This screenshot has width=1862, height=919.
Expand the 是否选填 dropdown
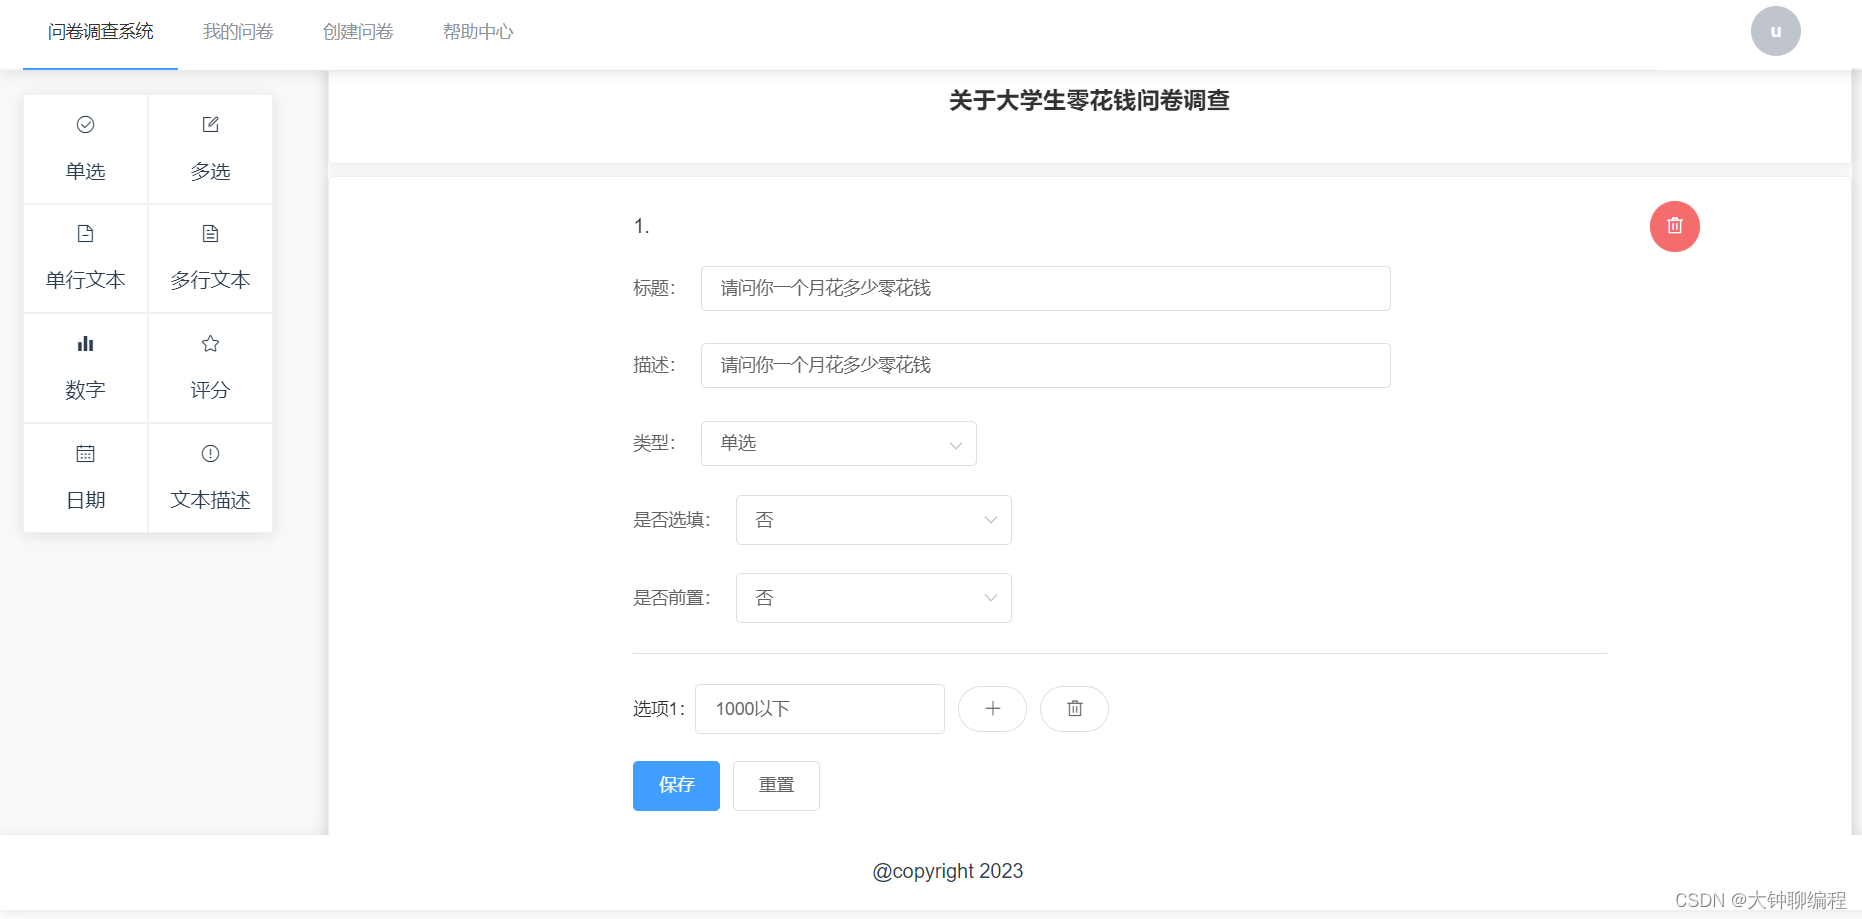coord(874,520)
